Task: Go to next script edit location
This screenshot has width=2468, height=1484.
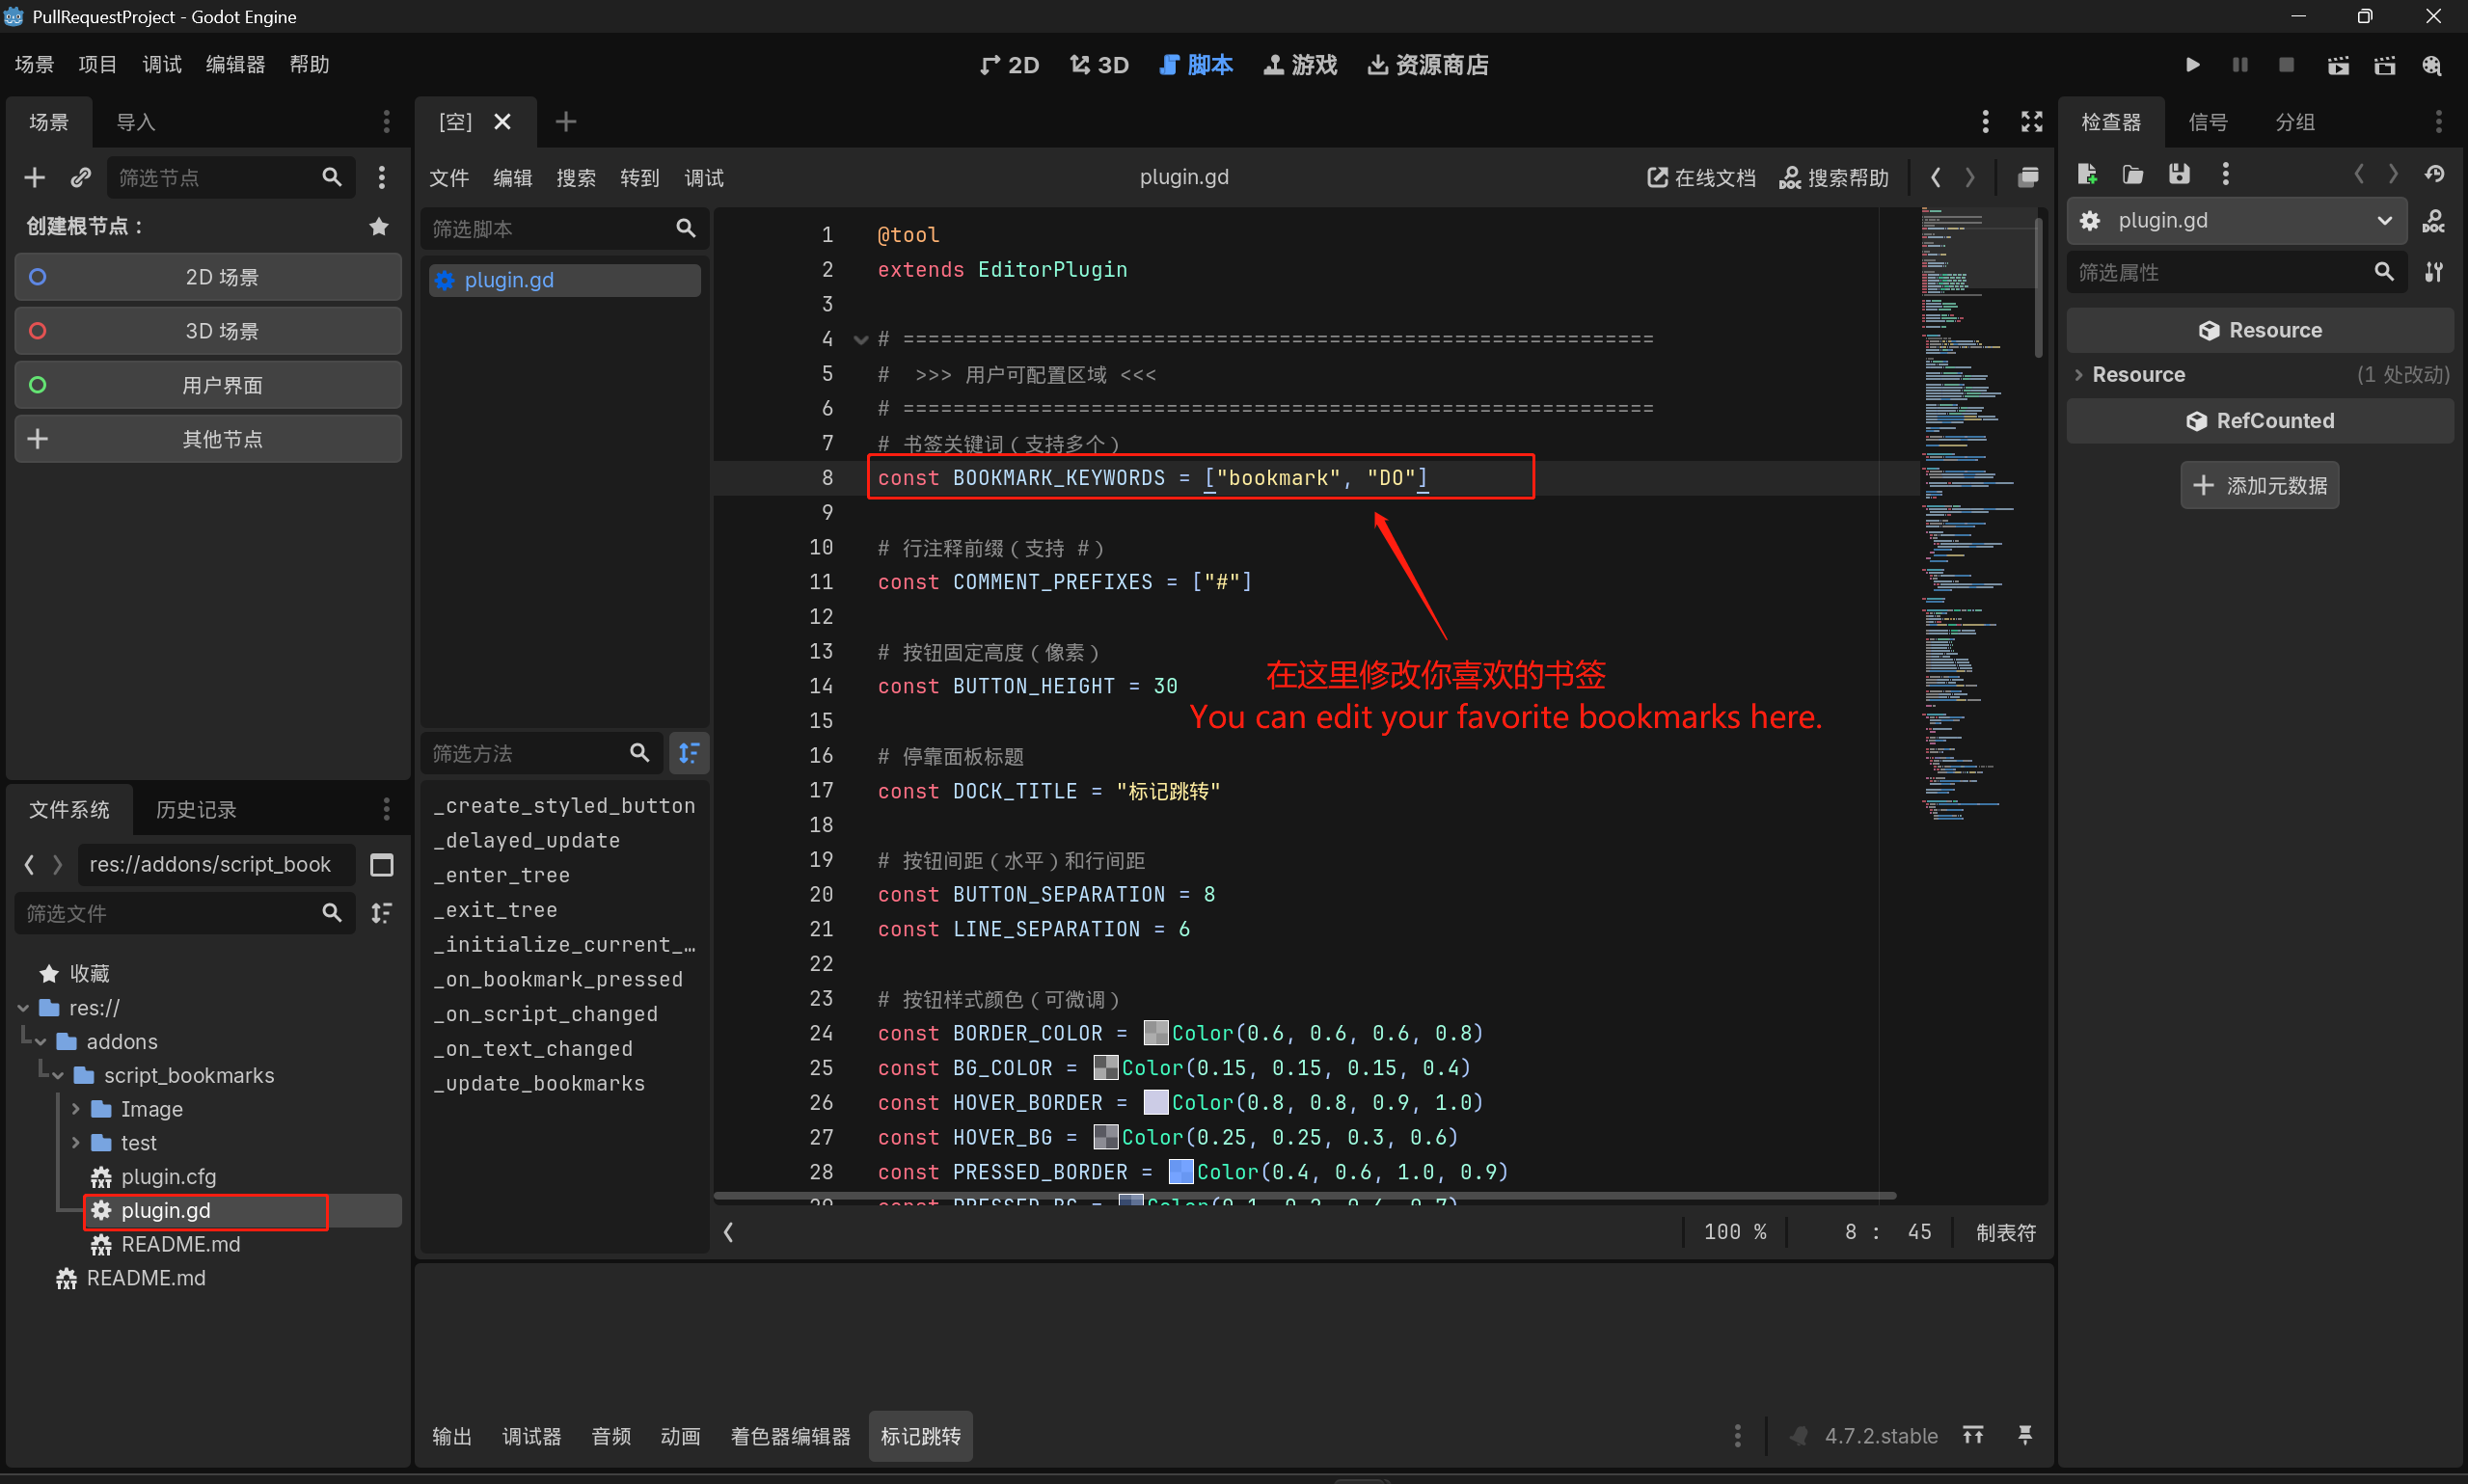Action: coord(1970,177)
